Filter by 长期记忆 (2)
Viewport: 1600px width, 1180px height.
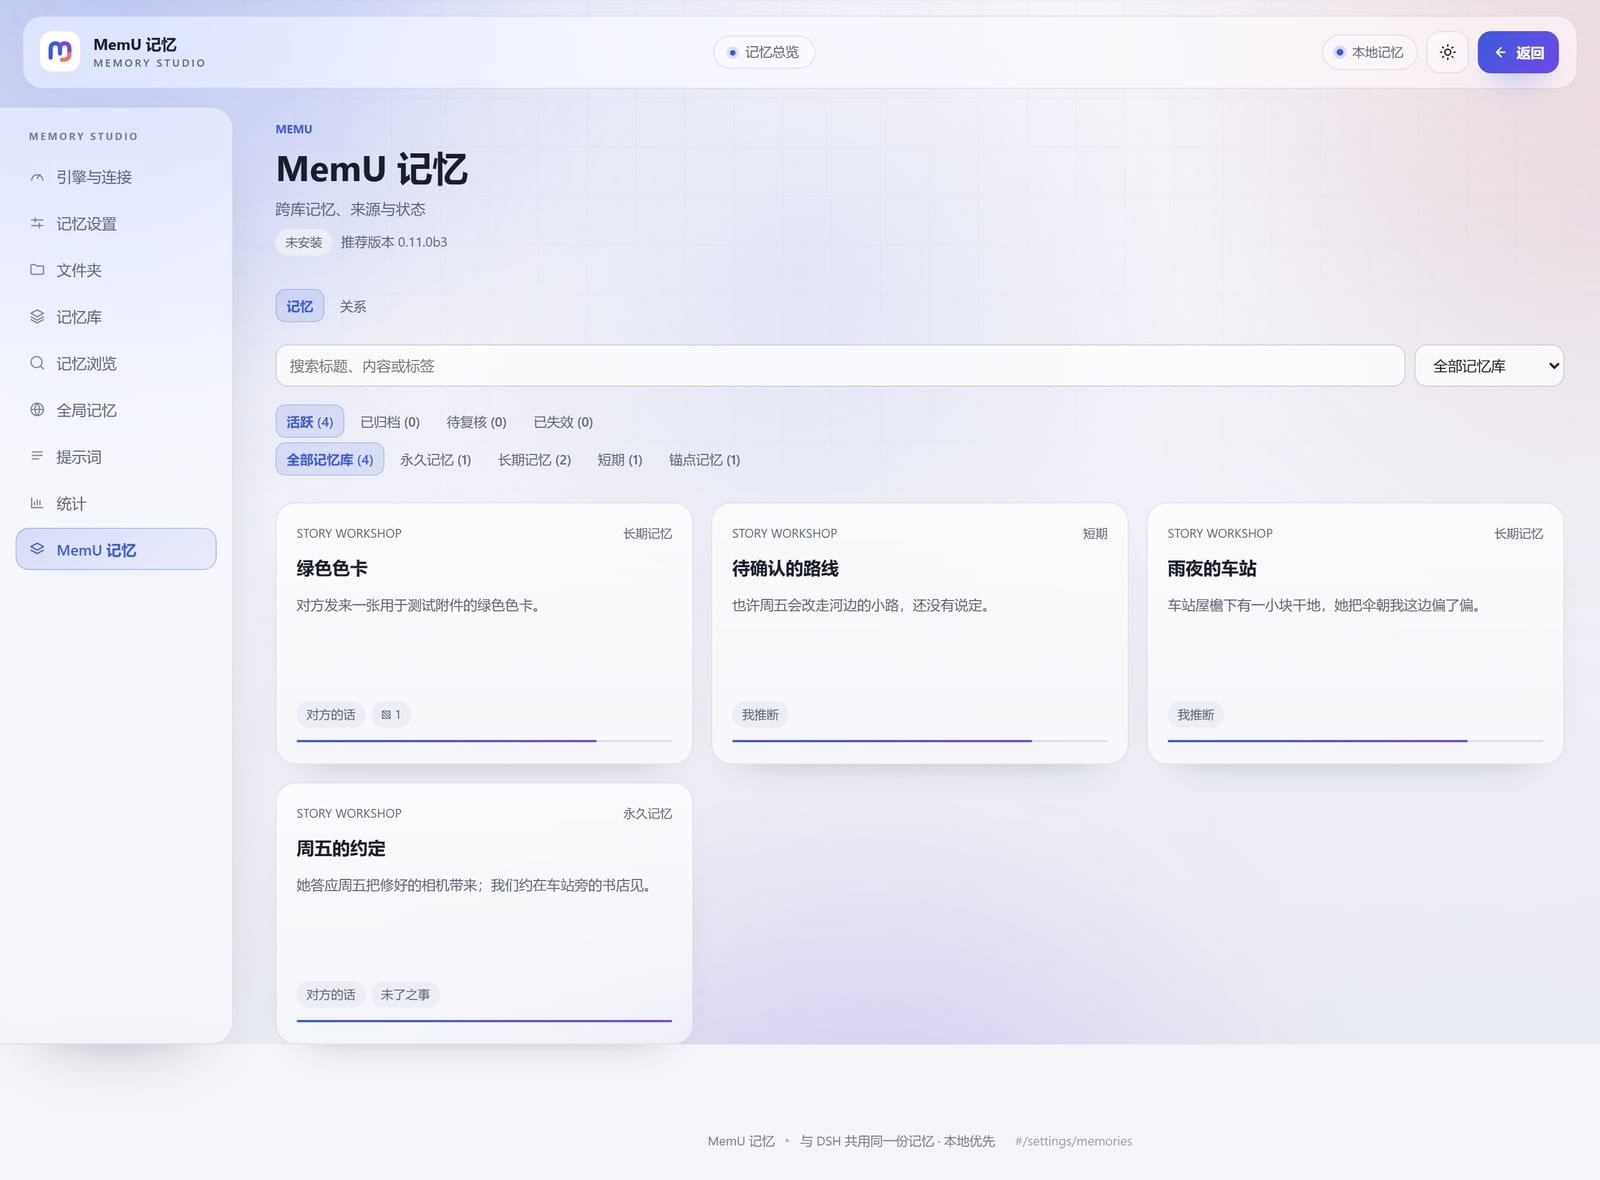[x=534, y=460]
